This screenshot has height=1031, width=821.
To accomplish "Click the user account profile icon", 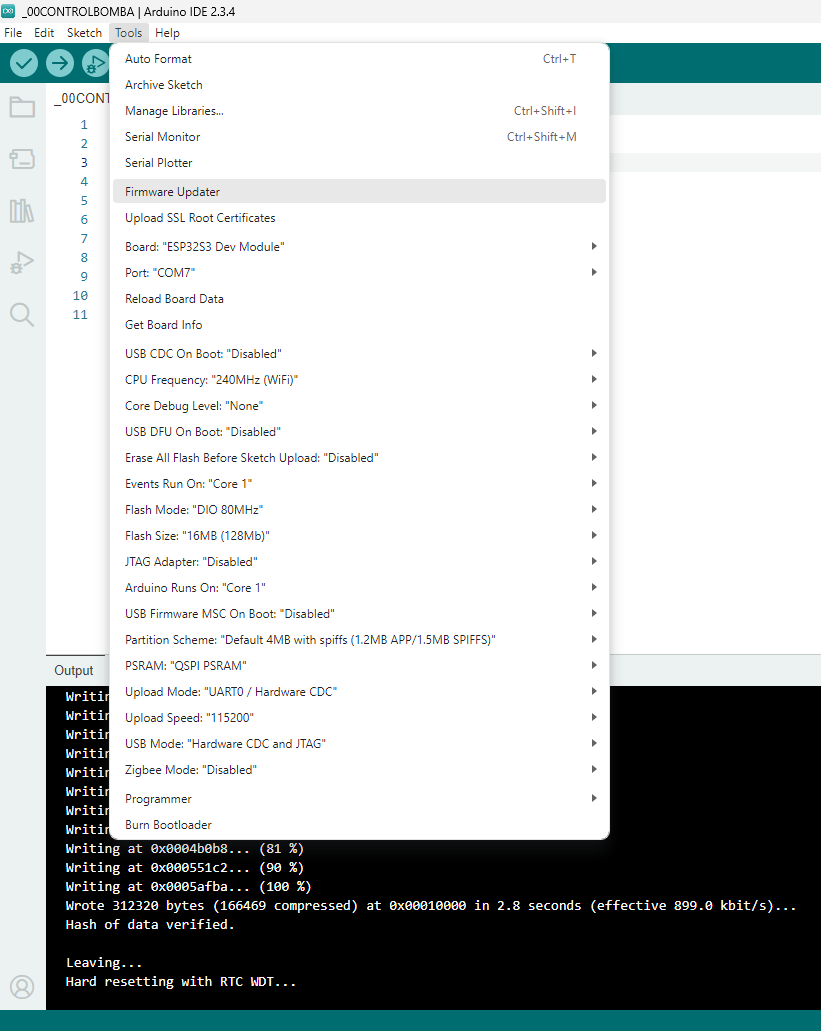I will (x=22, y=987).
